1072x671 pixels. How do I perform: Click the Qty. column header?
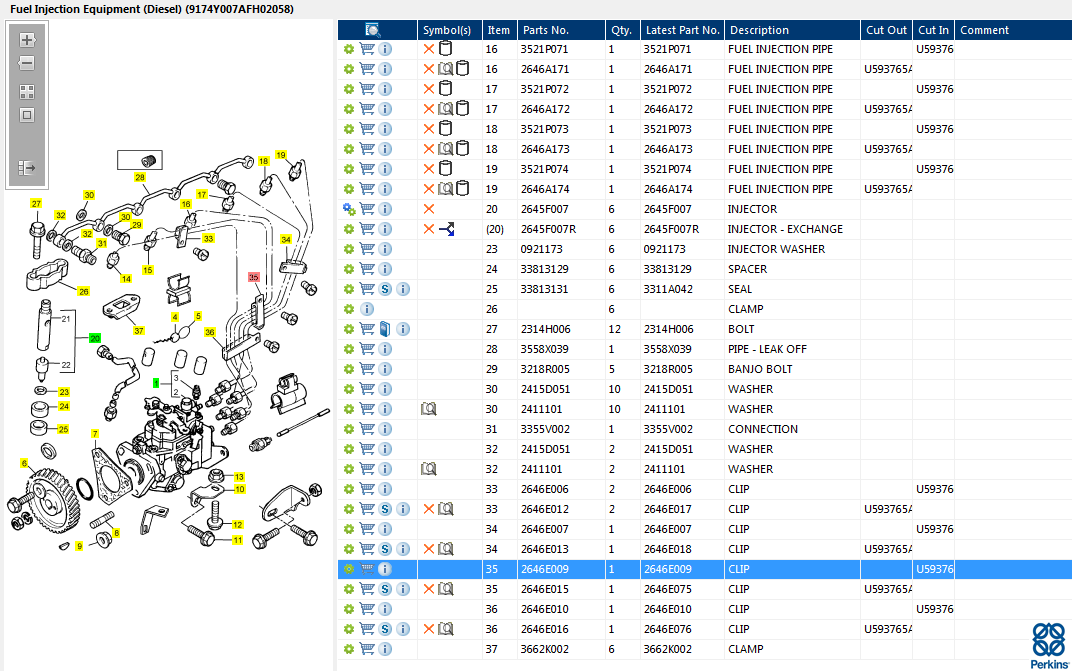coord(621,30)
